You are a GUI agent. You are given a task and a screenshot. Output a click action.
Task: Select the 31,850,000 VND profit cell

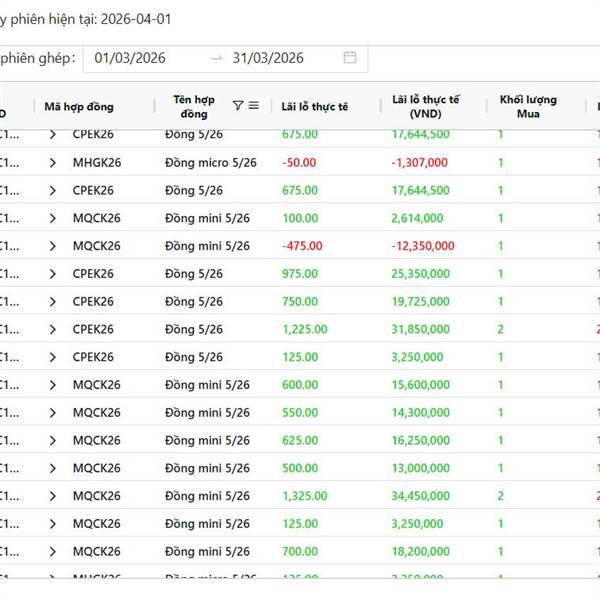(x=422, y=329)
